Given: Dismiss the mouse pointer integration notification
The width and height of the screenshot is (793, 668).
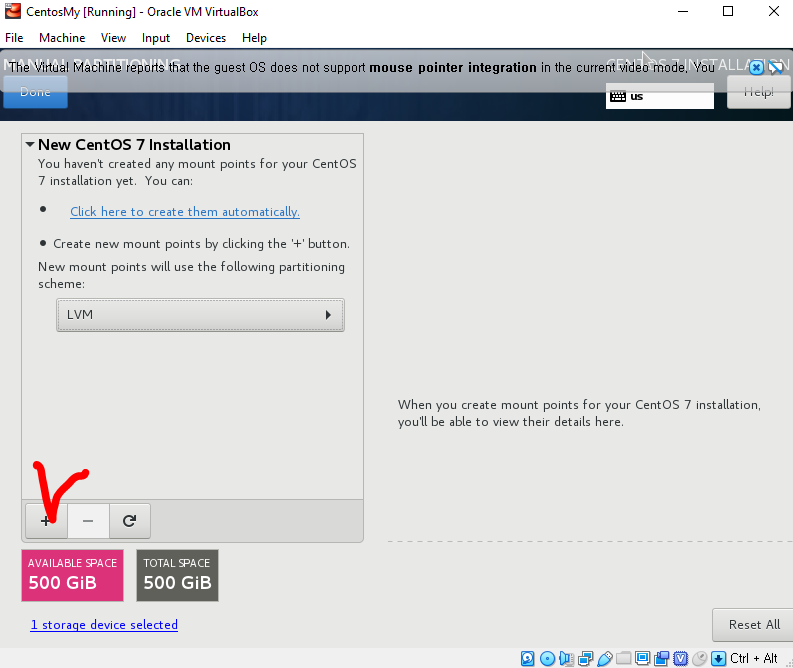Looking at the screenshot, I should (756, 67).
